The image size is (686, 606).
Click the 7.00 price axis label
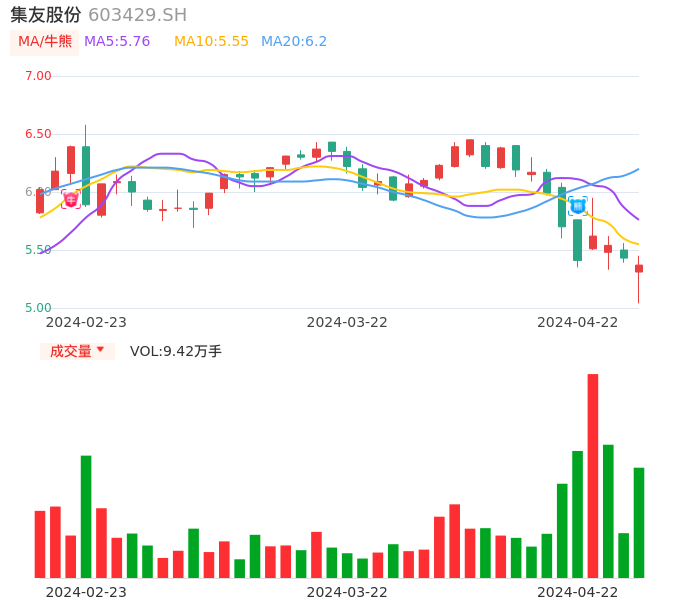(38, 76)
